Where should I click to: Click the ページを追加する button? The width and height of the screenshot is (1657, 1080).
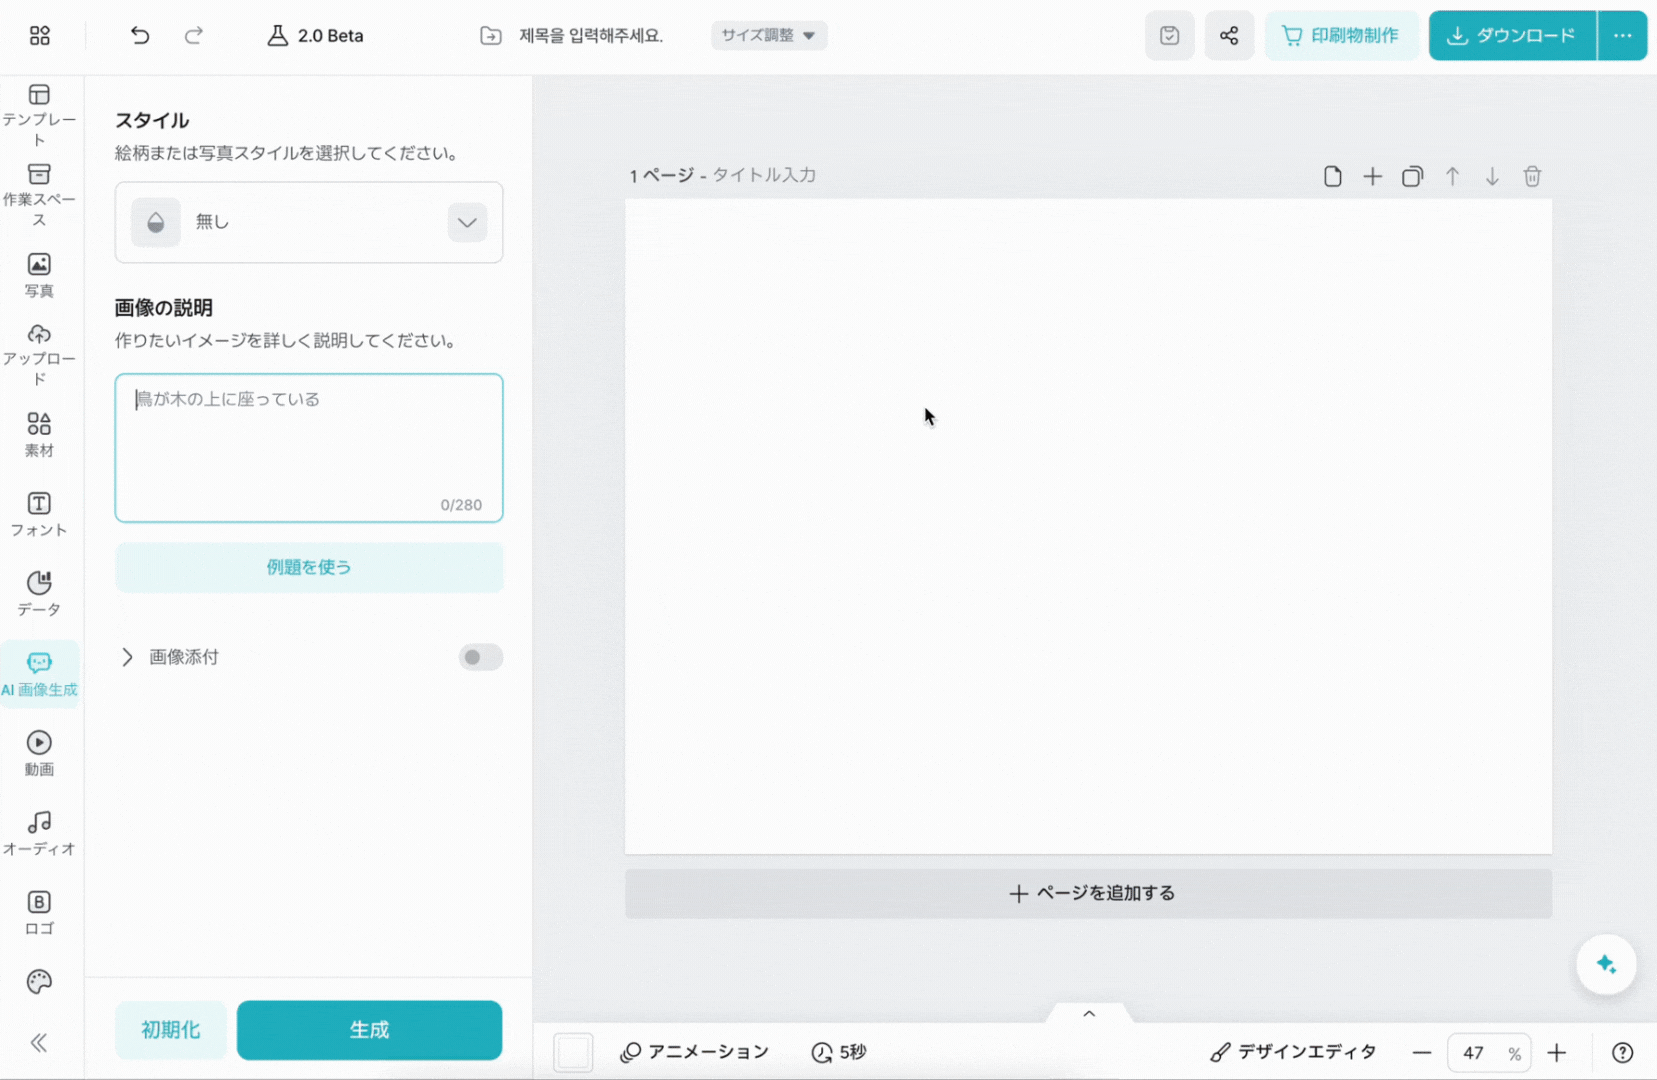(1089, 893)
